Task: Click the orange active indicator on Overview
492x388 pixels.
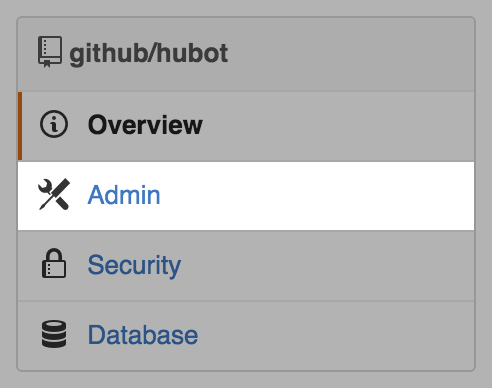Action: click(x=20, y=126)
